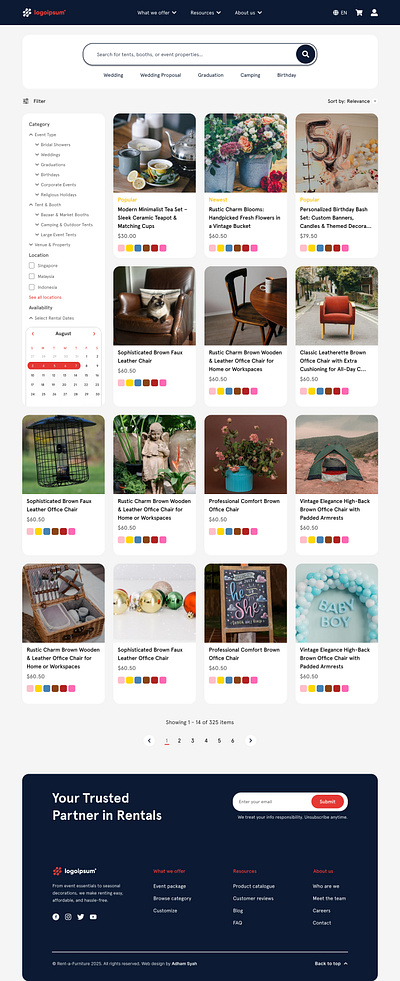Select the yellow swatch on Tea Set product
400x981 pixels.
(130, 248)
